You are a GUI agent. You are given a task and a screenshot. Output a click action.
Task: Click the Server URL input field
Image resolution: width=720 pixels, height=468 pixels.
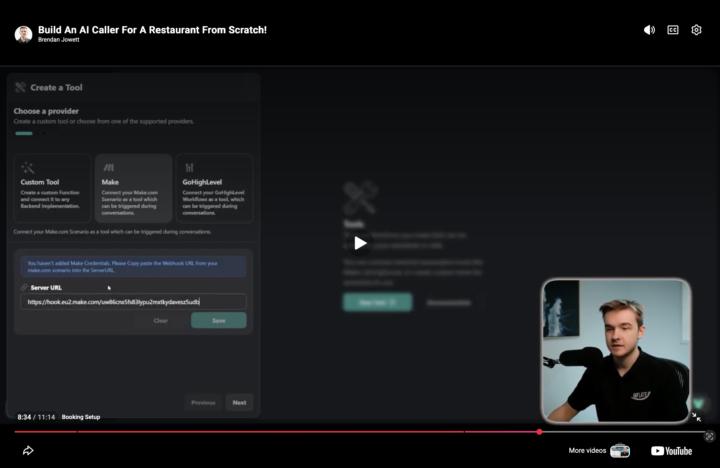tap(133, 302)
